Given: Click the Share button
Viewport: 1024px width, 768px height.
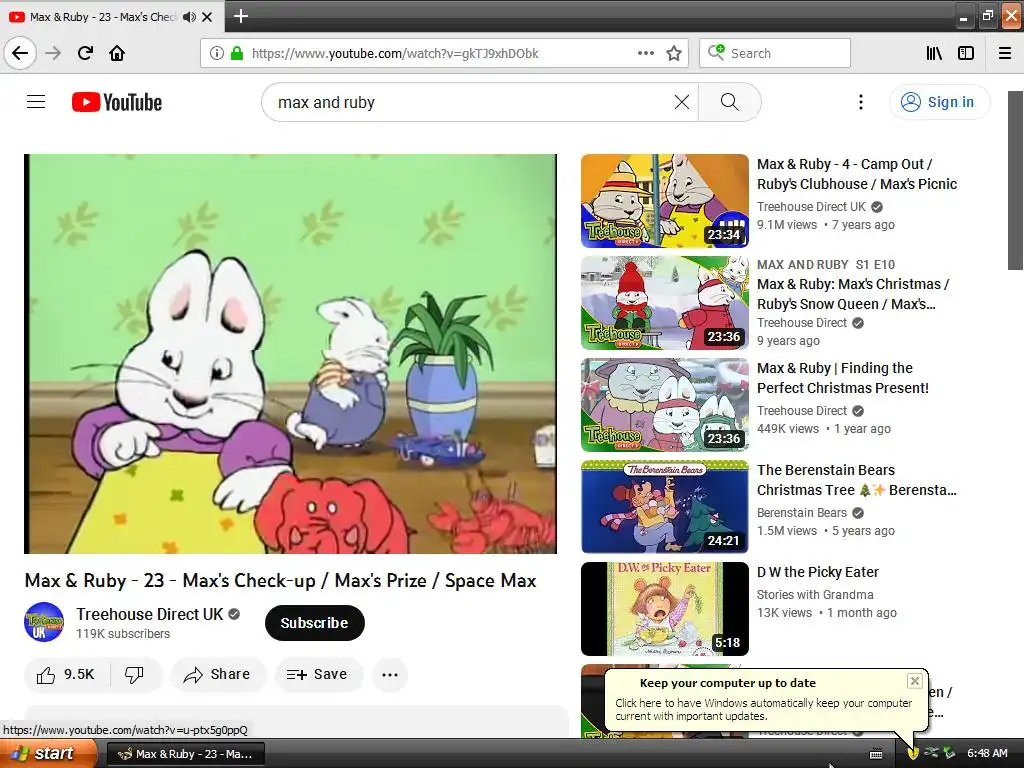Looking at the screenshot, I should tap(218, 674).
